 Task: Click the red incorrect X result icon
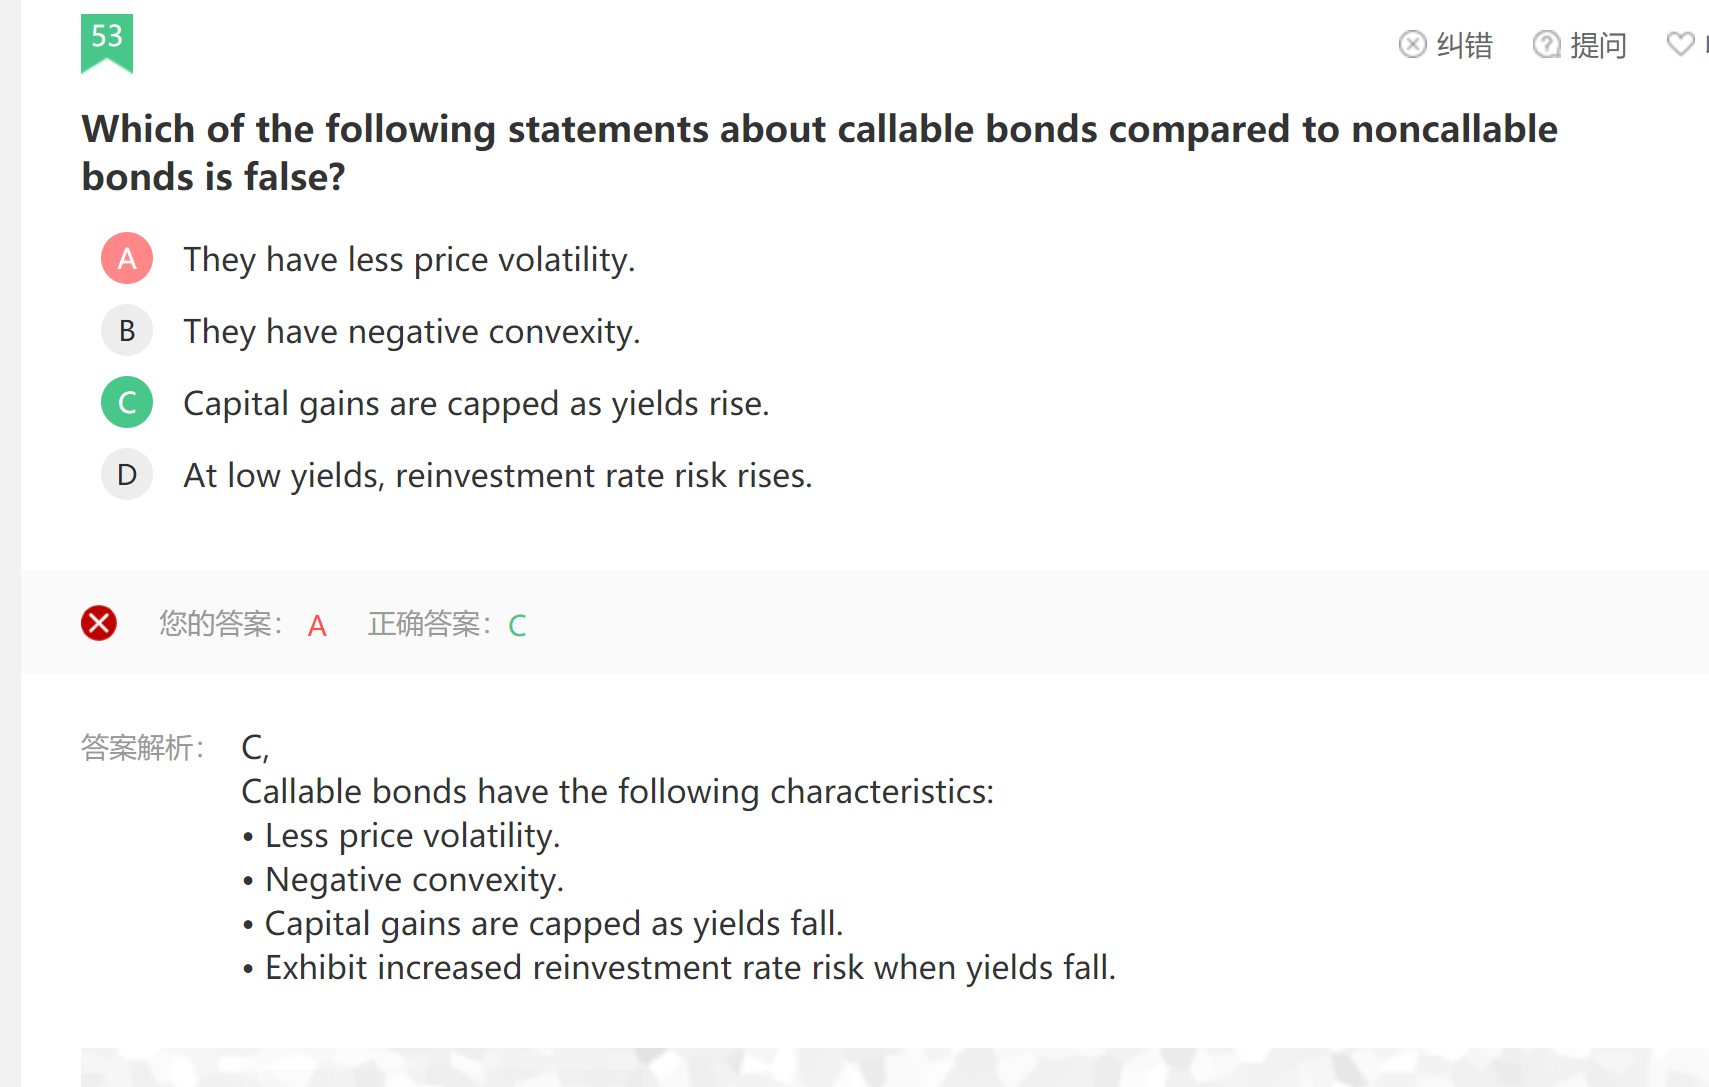pyautogui.click(x=99, y=623)
